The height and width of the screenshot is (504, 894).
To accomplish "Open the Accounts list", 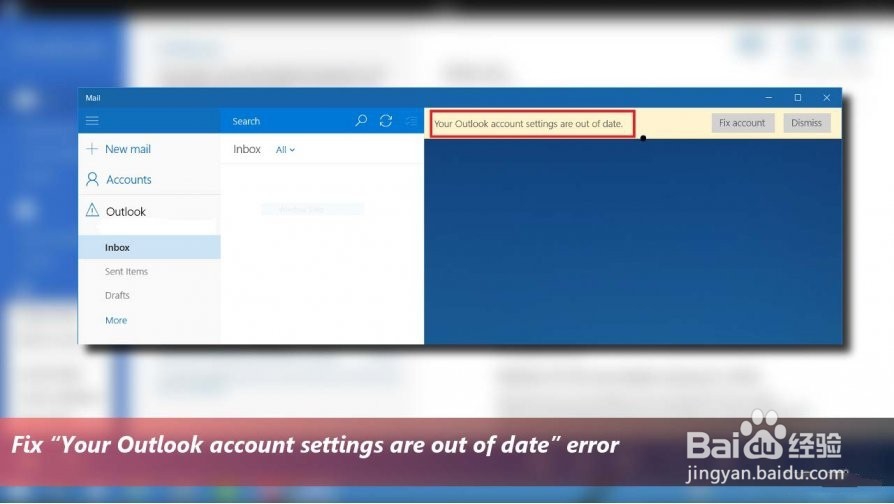I will [129, 180].
